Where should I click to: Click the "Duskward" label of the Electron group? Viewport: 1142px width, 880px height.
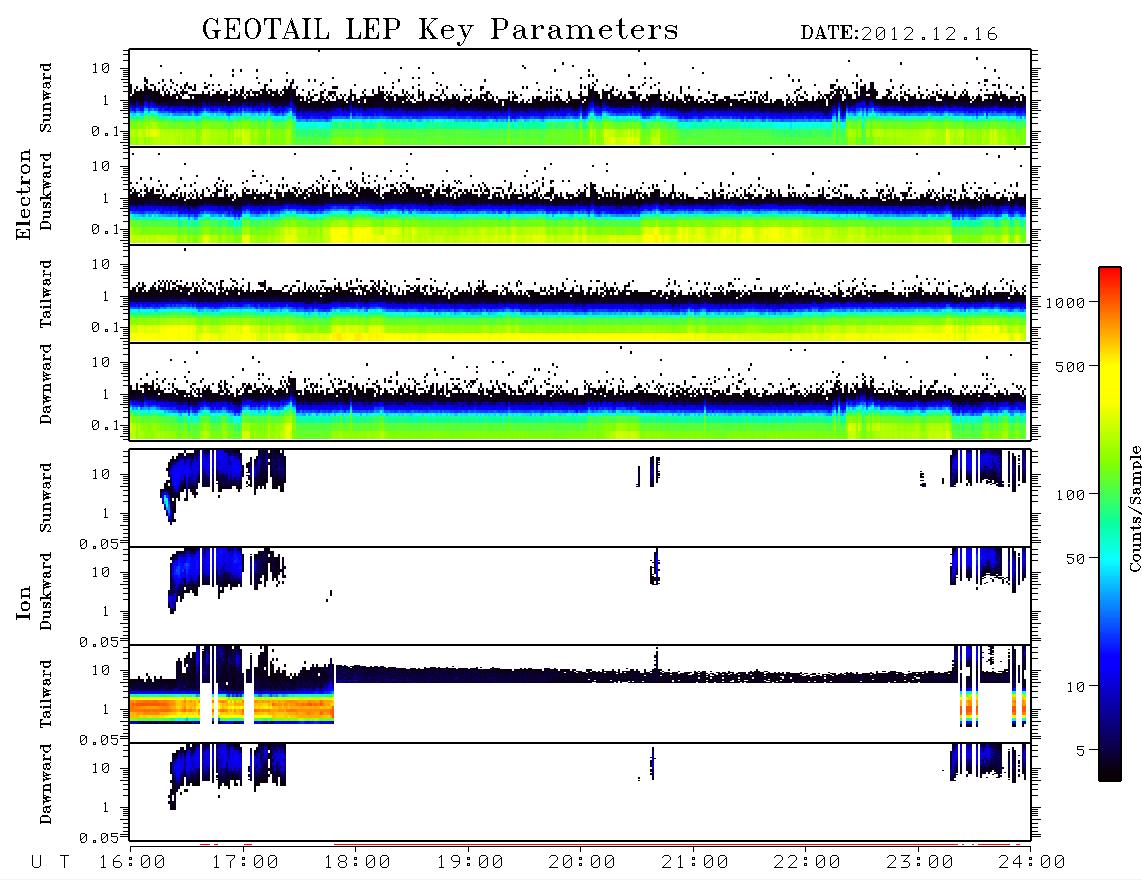click(x=46, y=192)
